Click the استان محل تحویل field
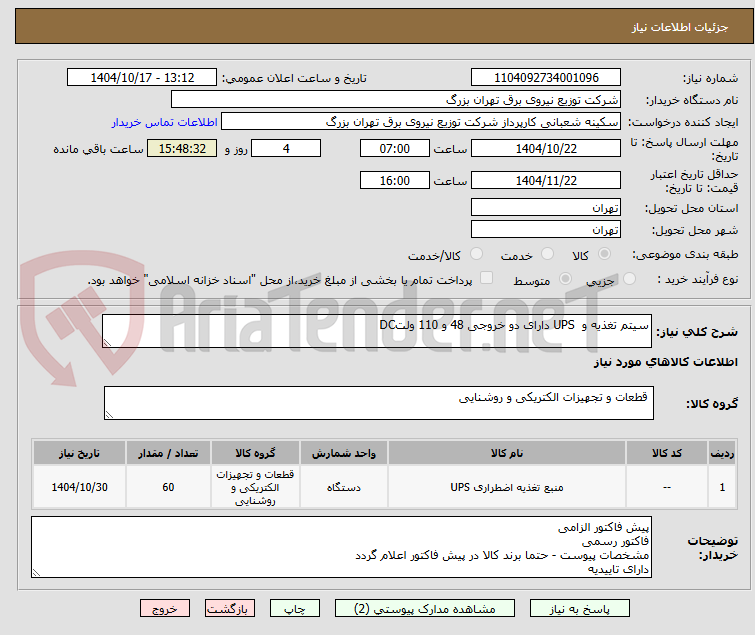 [546, 207]
